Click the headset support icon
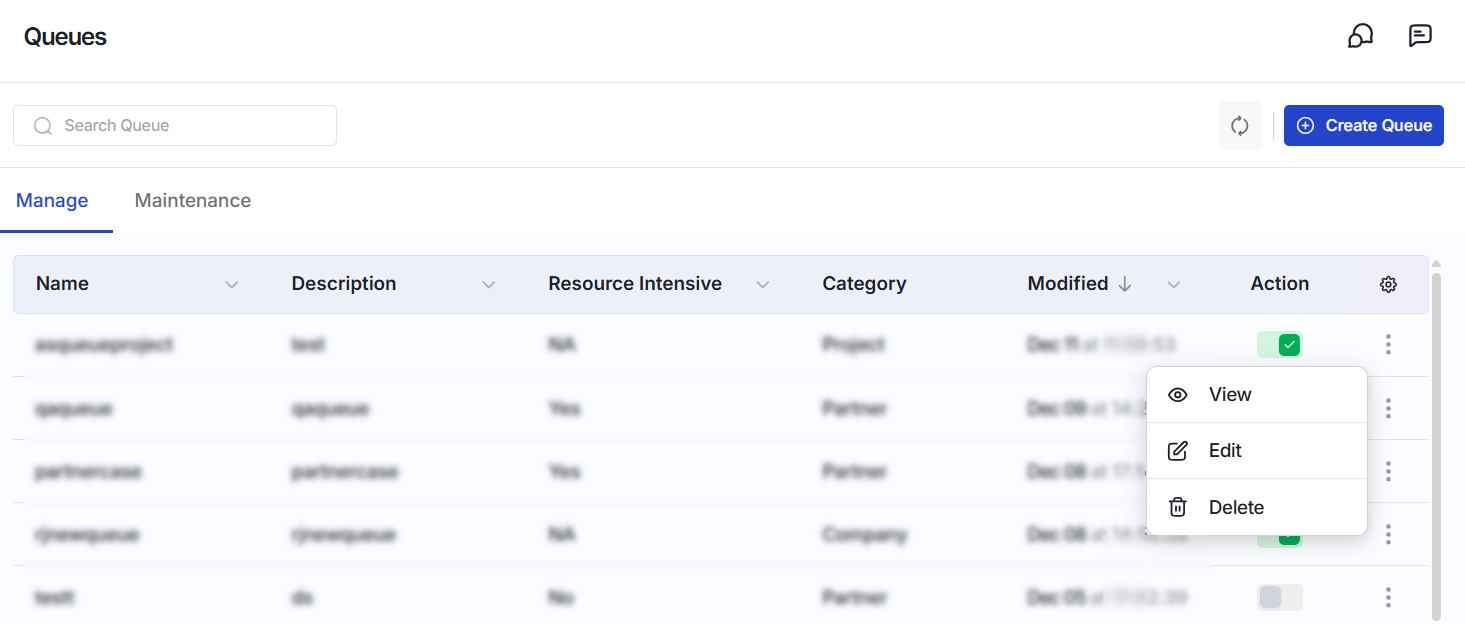The width and height of the screenshot is (1465, 624). (x=1360, y=36)
